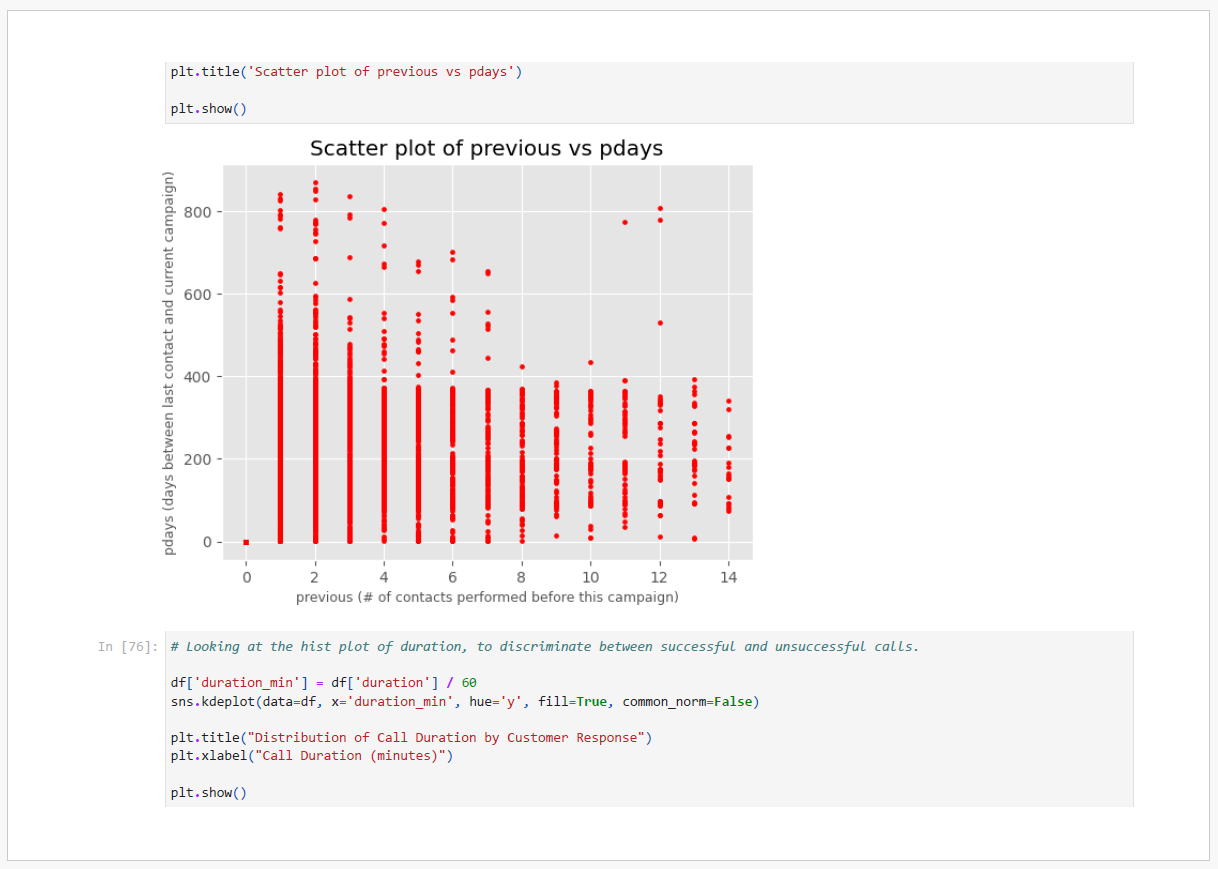The image size is (1218, 869).
Task: Click the plt.xlabel 'Call Duration (minutes)' line
Action: [x=312, y=756]
